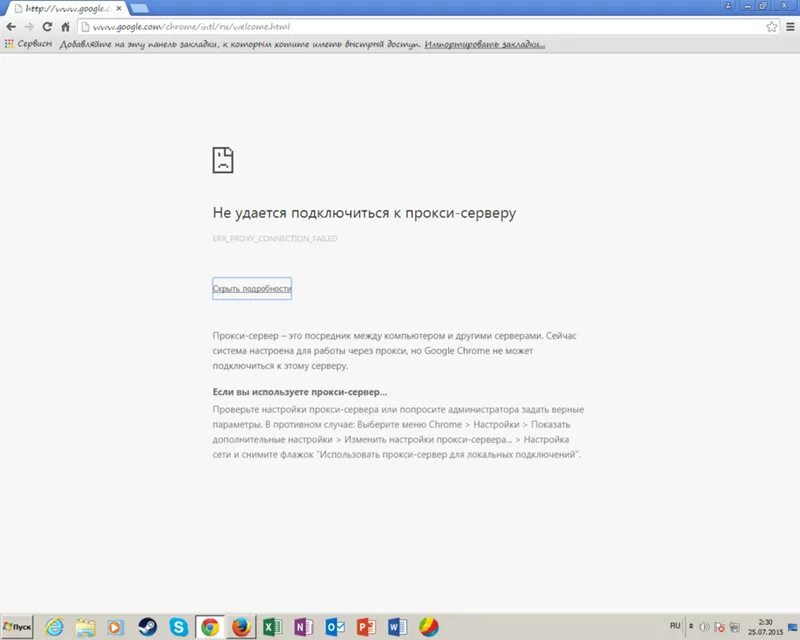Viewport: 800px width, 640px height.
Task: Open Windows Media Player from the taskbar
Action: point(116,627)
